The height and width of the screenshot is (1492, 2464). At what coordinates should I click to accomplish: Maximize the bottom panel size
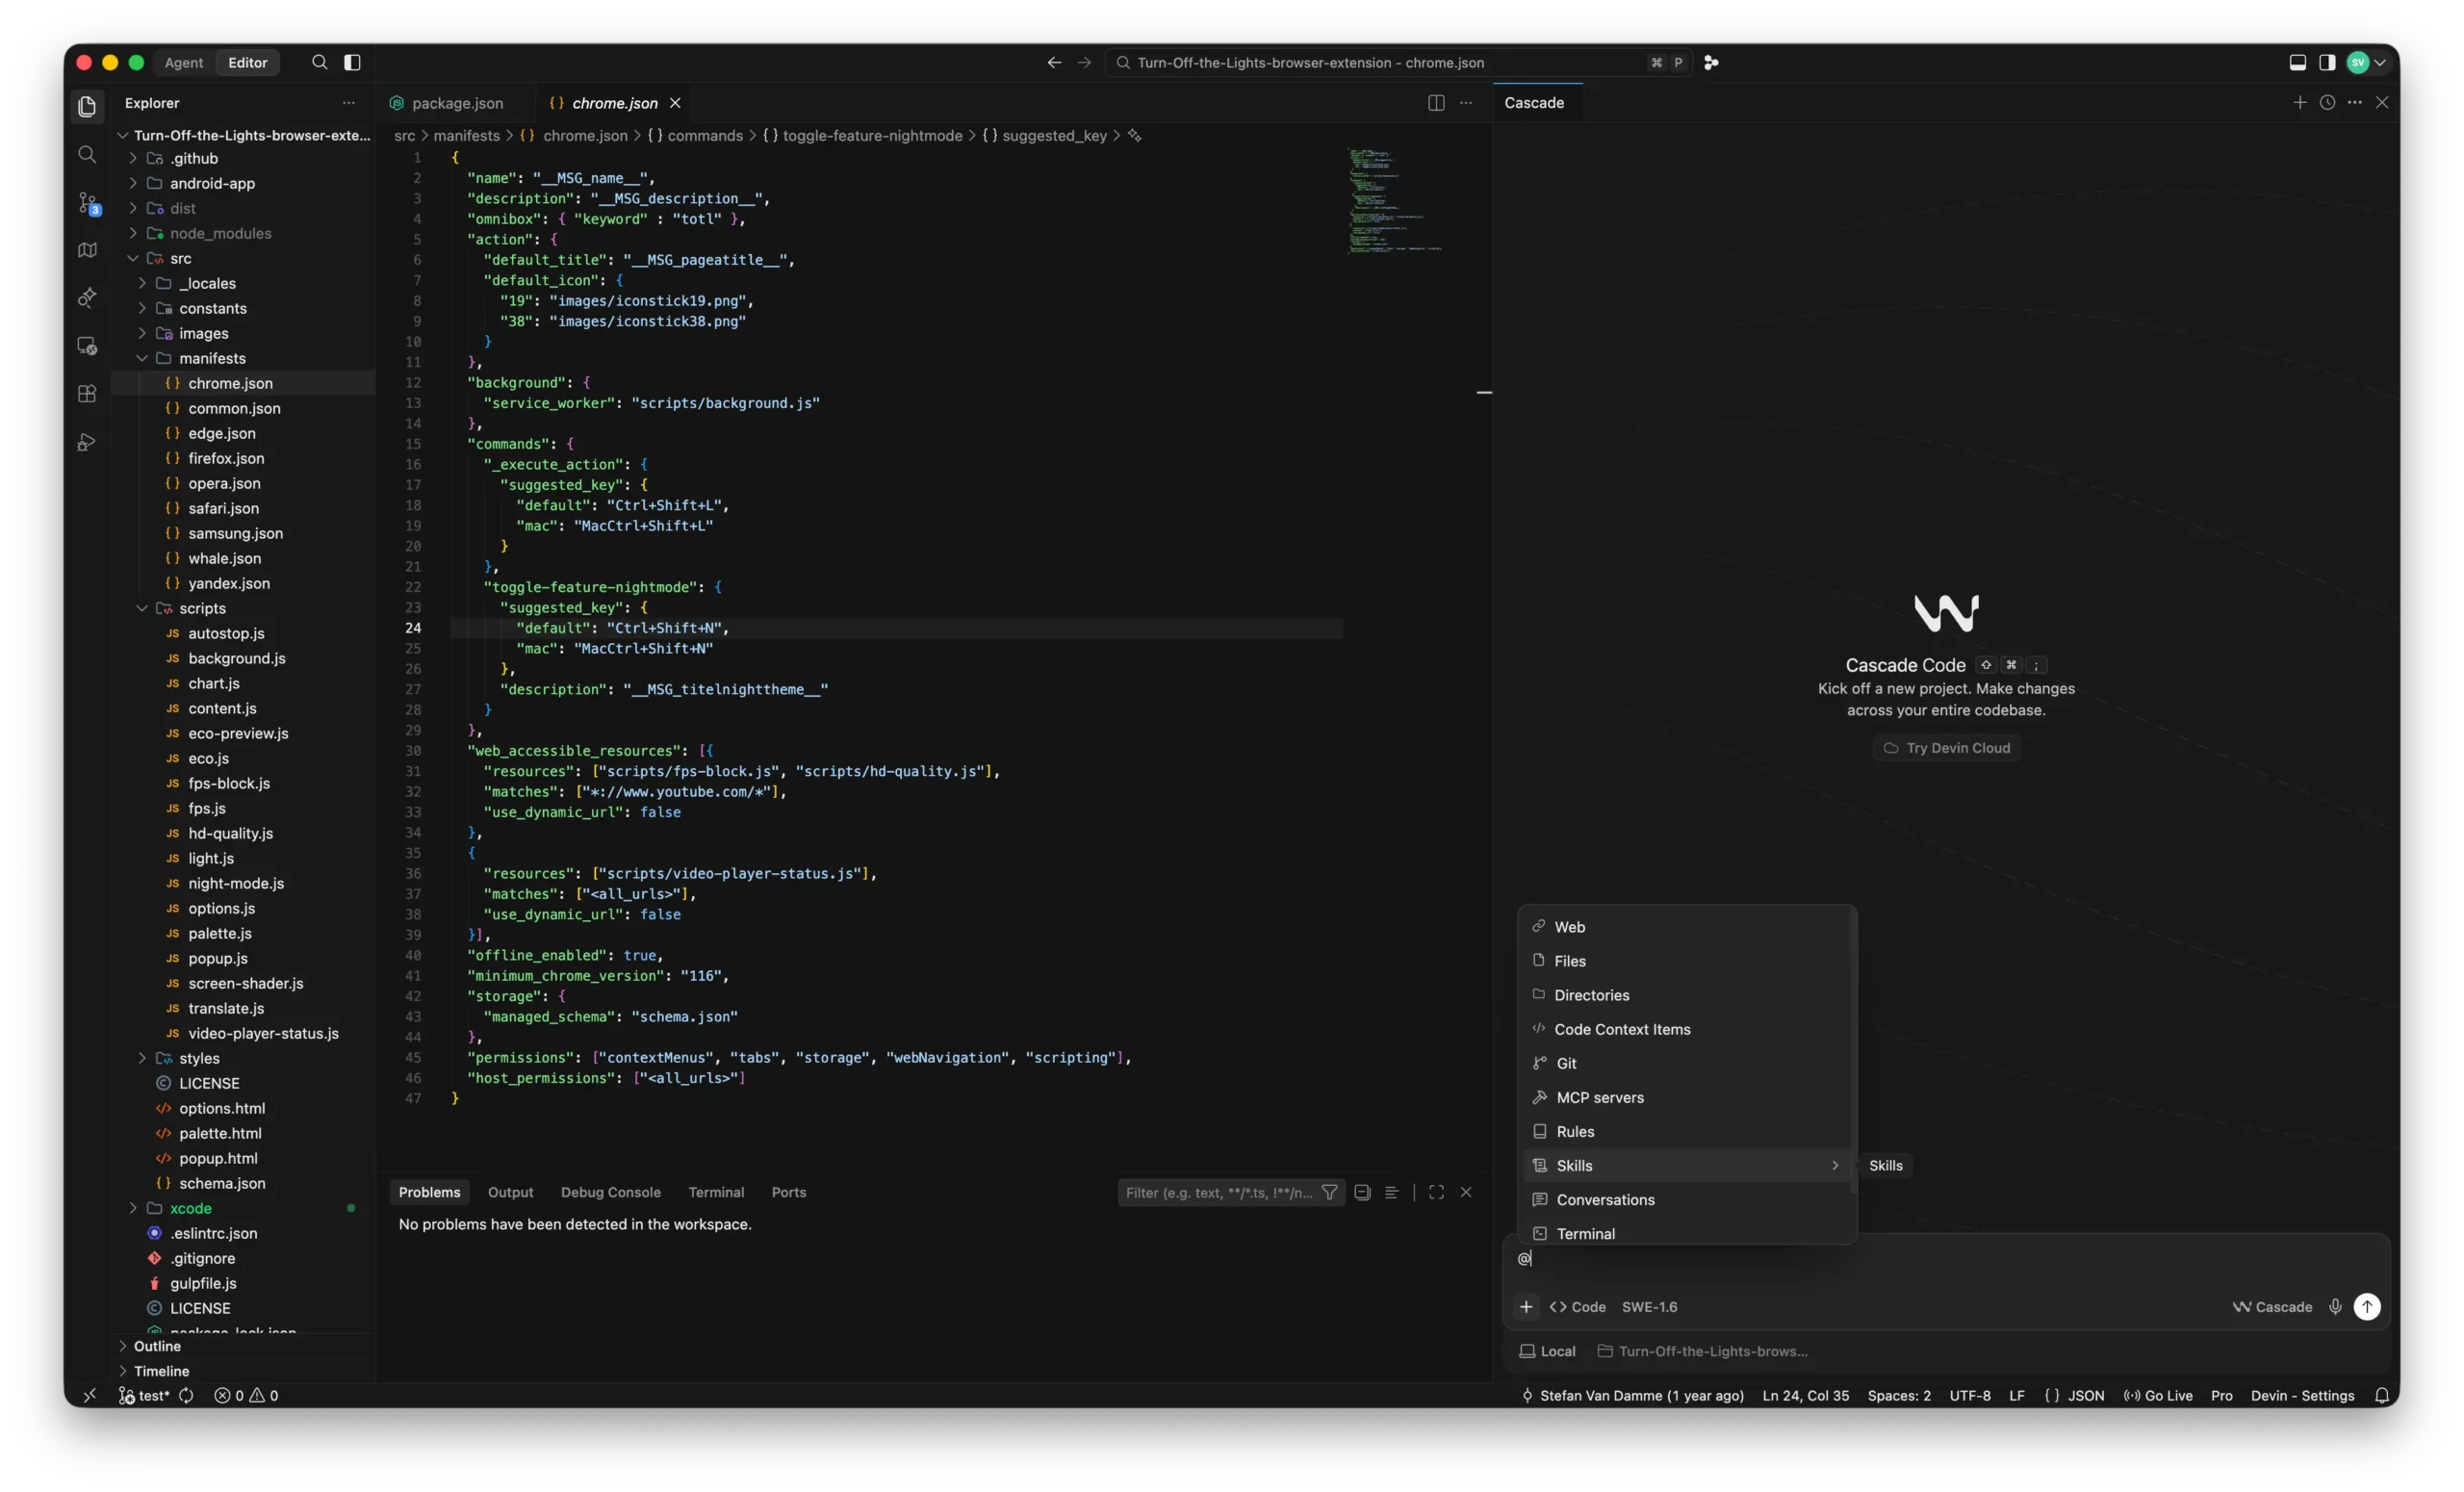pos(1436,1192)
